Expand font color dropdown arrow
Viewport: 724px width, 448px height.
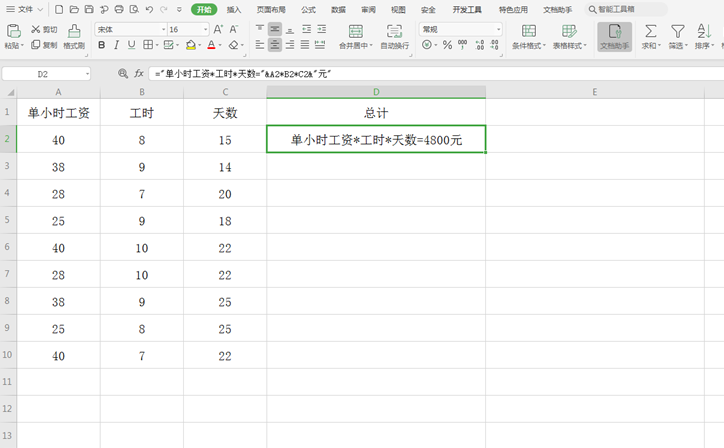pyautogui.click(x=220, y=45)
